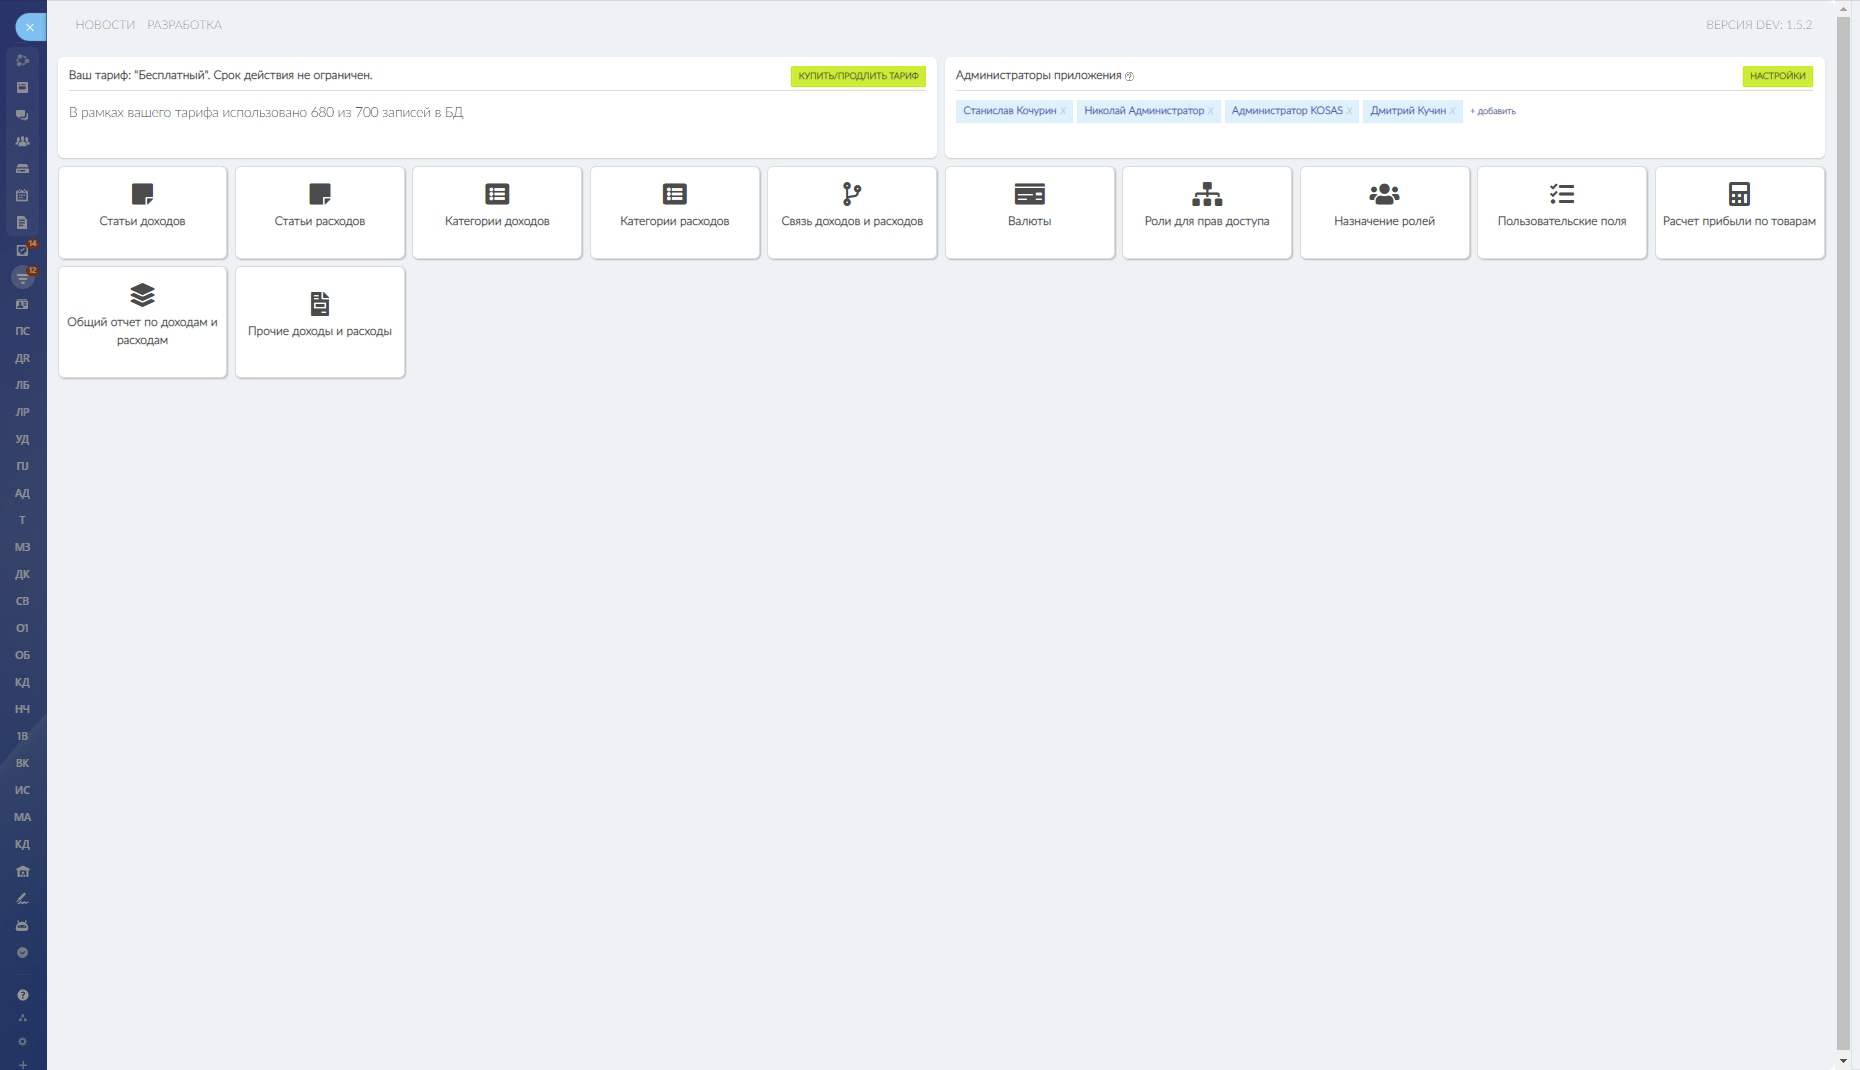Open the filter icon with badge 12

pos(22,277)
